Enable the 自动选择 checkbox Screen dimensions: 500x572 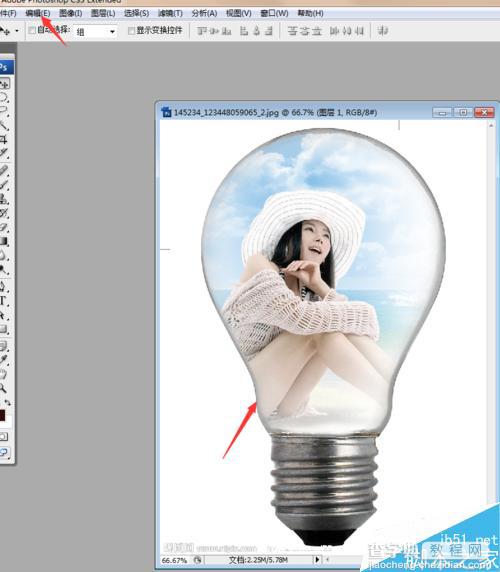pos(32,30)
